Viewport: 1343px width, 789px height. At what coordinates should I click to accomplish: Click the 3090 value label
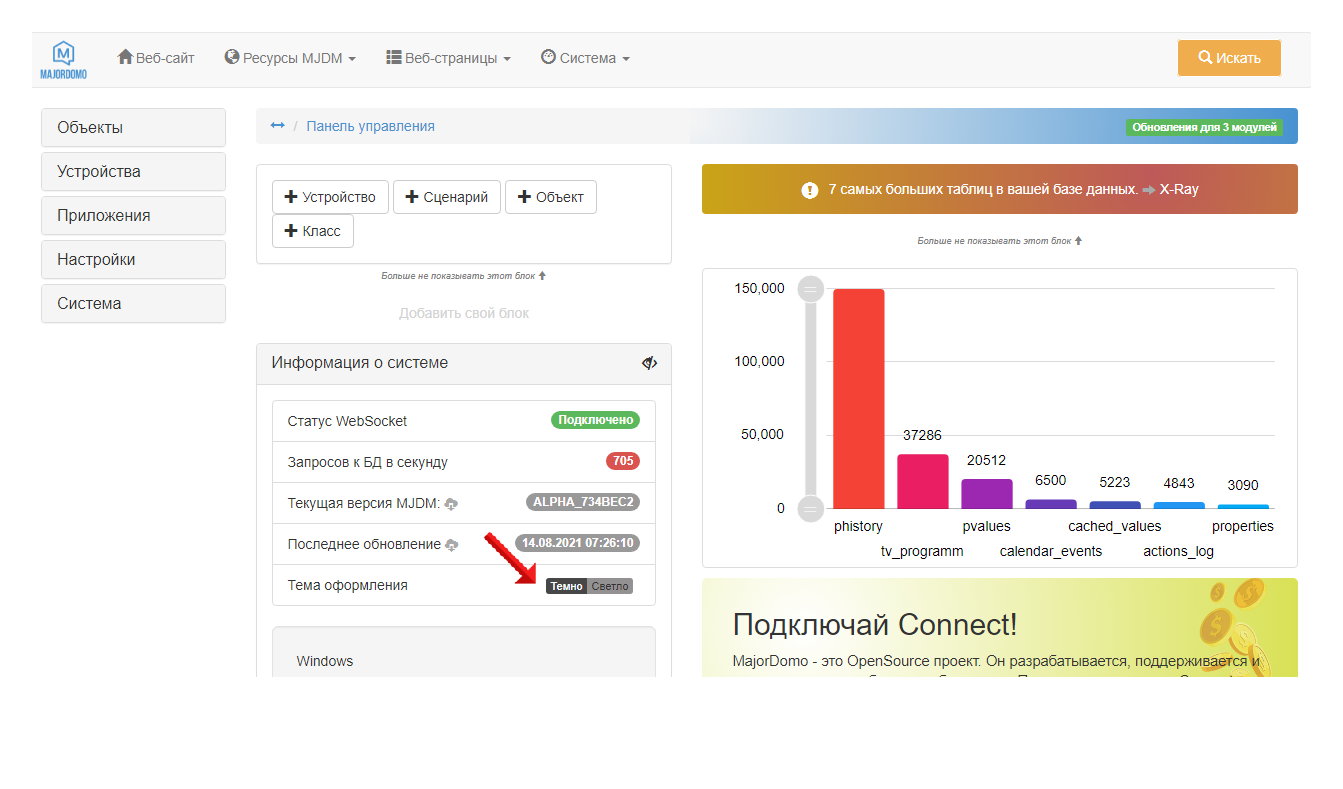[x=1243, y=485]
